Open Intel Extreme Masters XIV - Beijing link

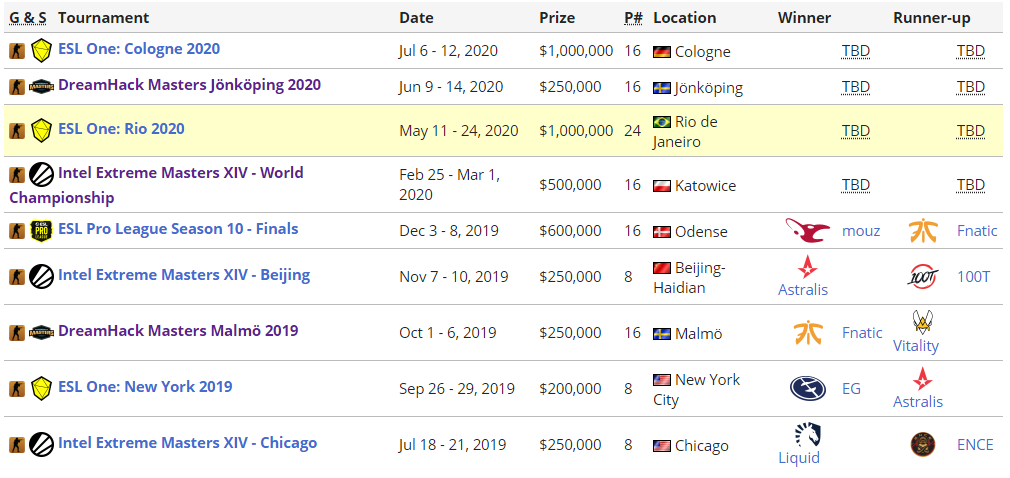point(184,275)
